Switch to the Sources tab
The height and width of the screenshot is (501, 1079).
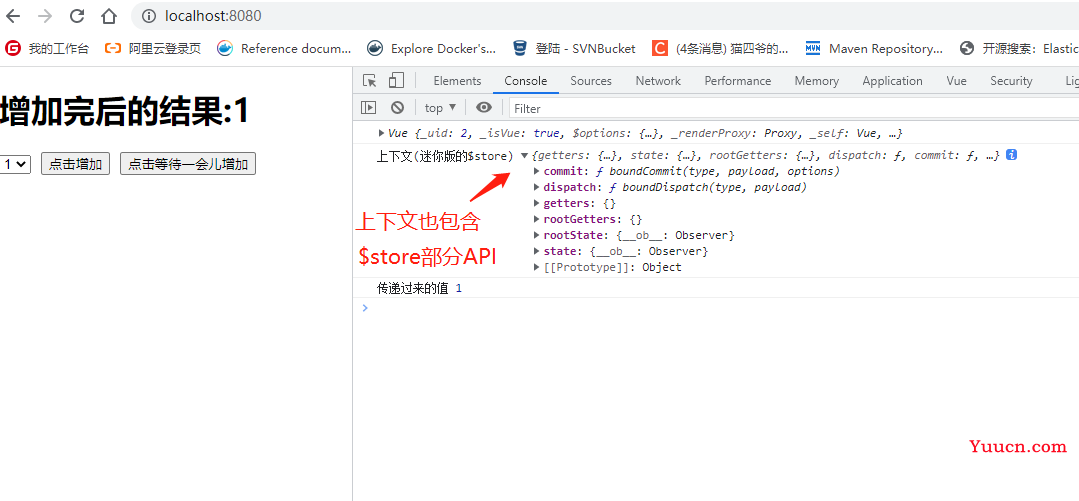(x=590, y=81)
